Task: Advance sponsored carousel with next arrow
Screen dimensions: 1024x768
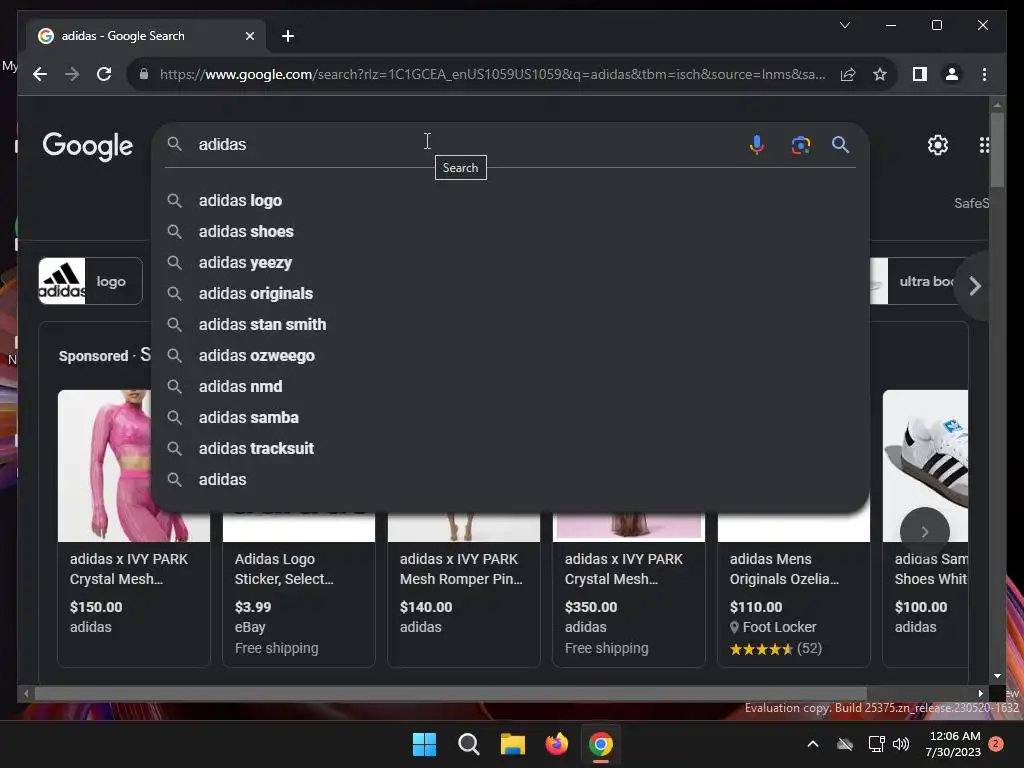Action: click(925, 532)
